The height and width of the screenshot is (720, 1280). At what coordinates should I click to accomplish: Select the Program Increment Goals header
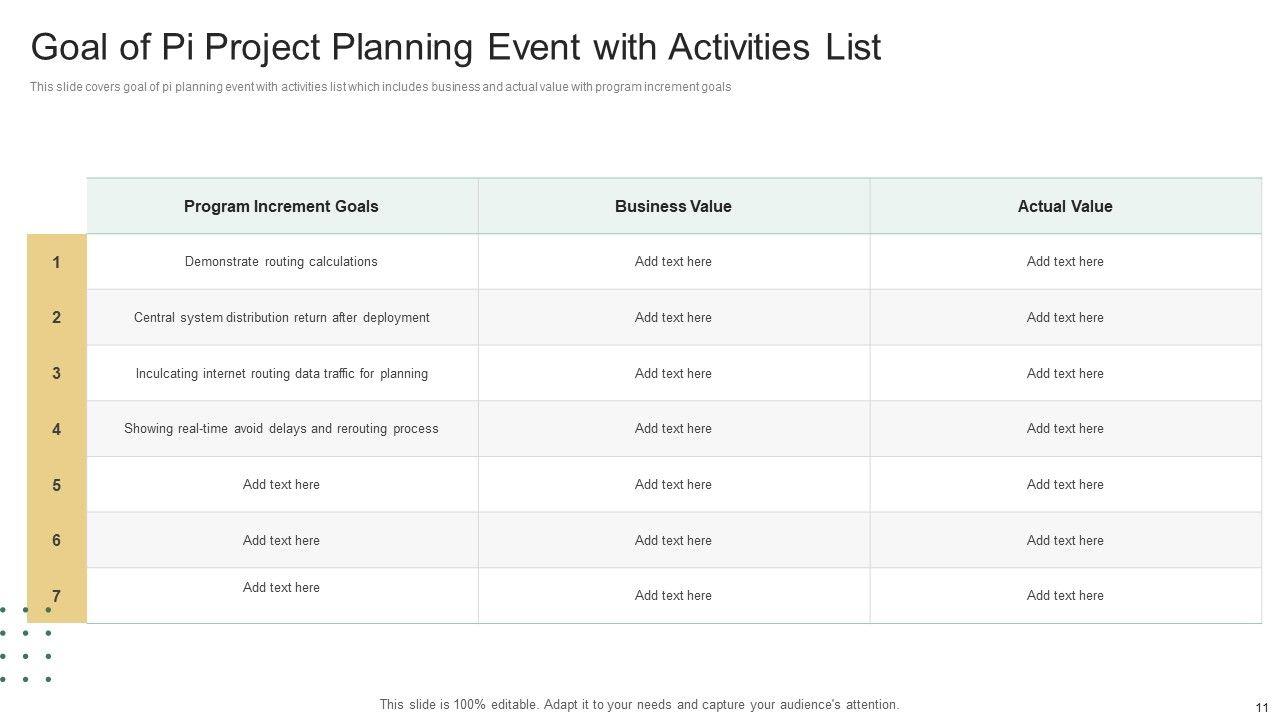click(281, 206)
